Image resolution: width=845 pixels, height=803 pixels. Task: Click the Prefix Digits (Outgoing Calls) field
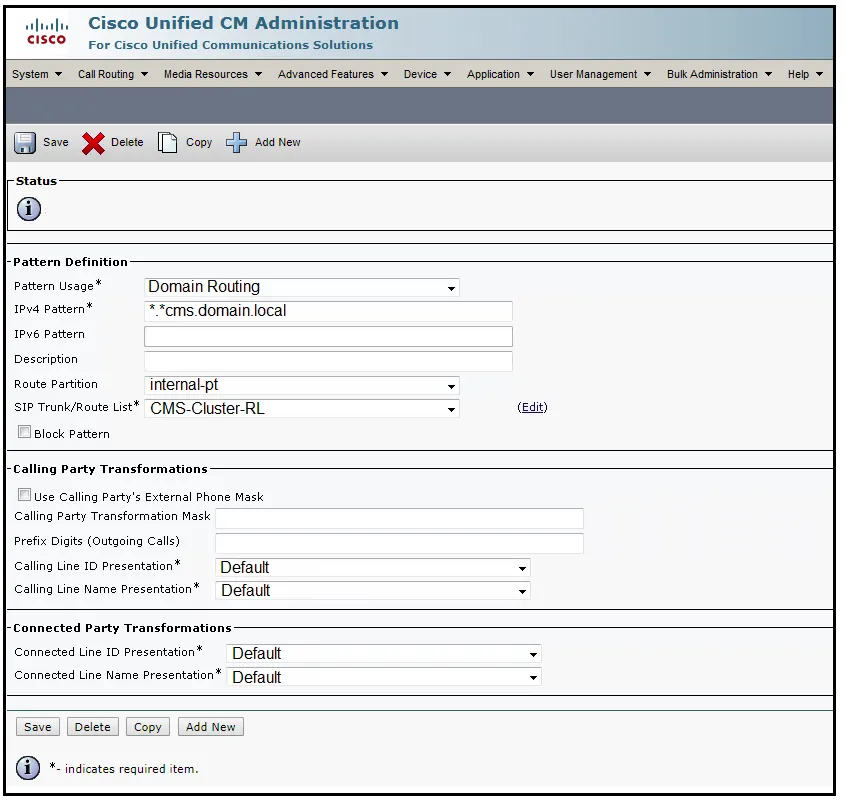[399, 543]
